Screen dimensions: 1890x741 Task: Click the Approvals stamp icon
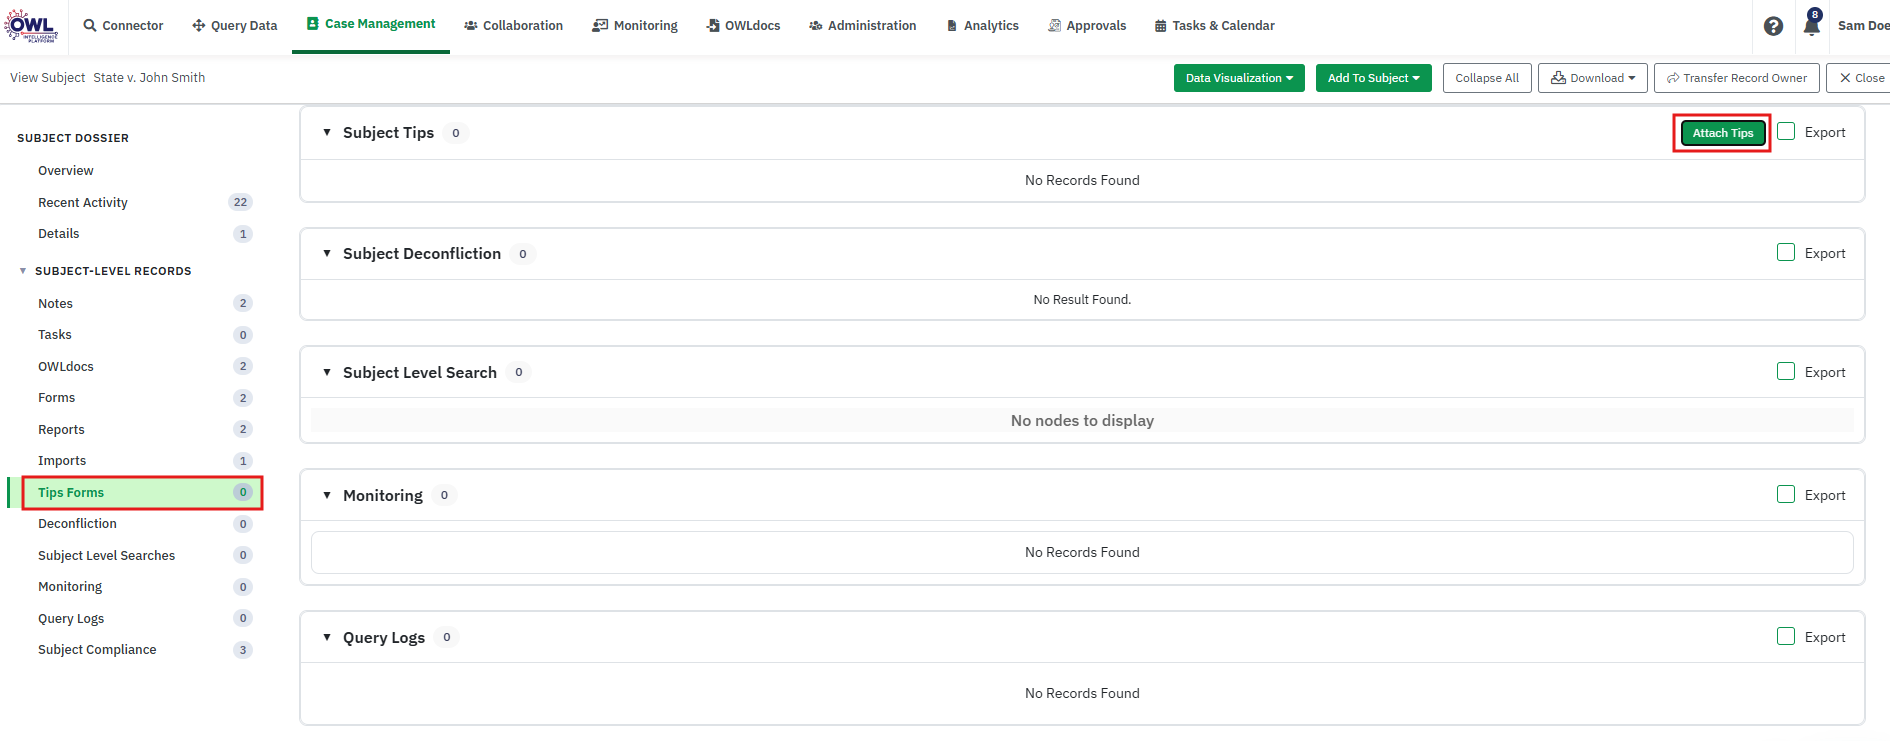pyautogui.click(x=1054, y=25)
